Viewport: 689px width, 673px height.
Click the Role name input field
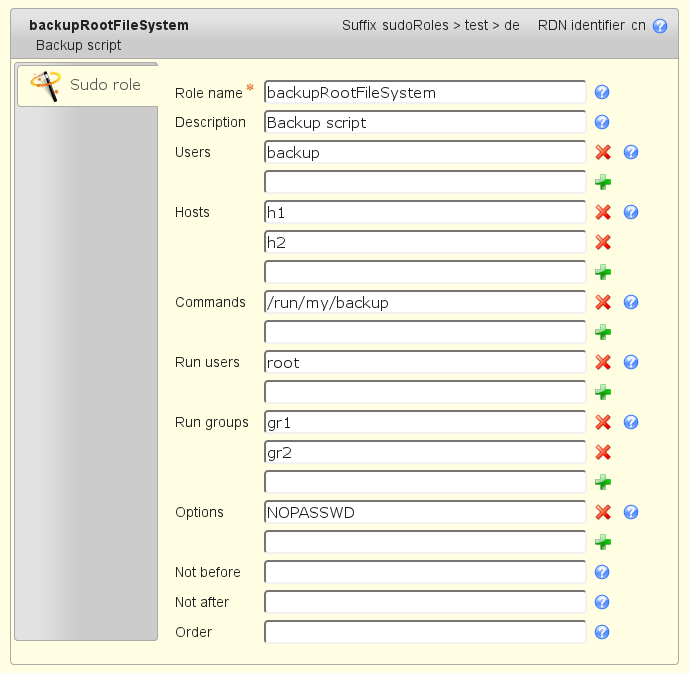pos(425,92)
